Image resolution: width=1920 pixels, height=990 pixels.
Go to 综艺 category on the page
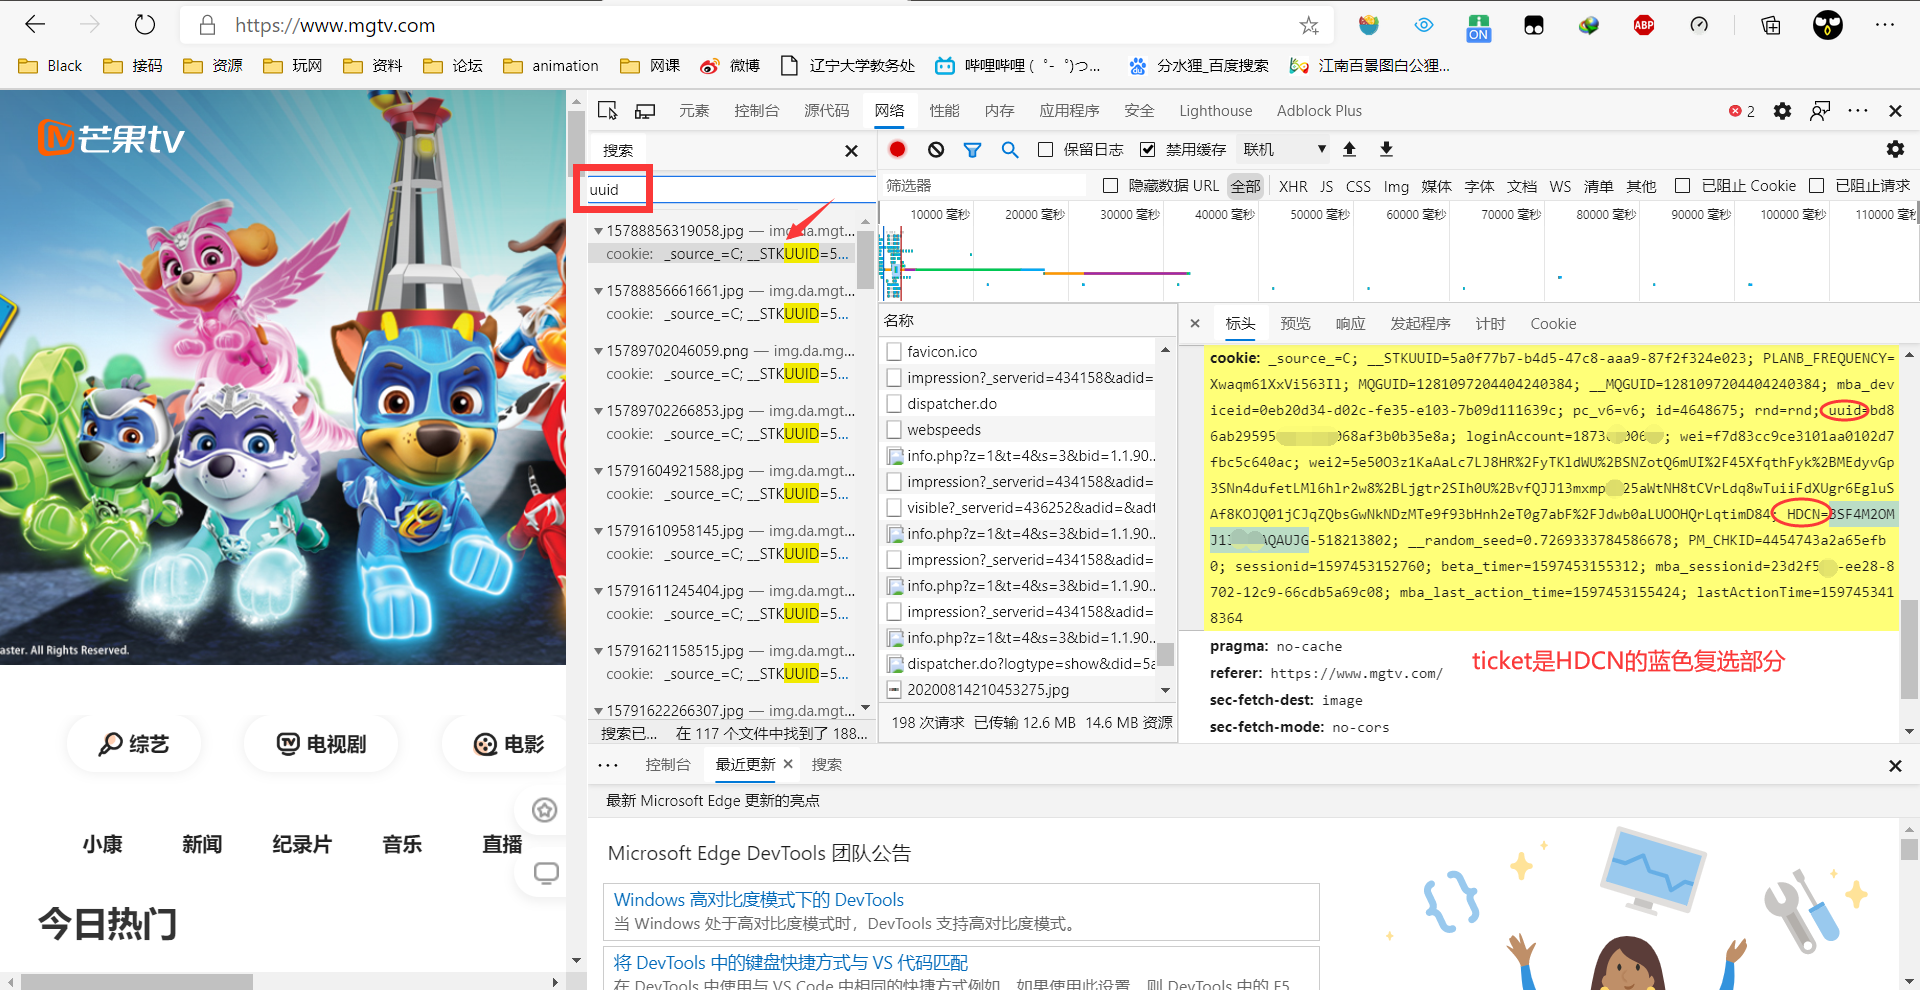pyautogui.click(x=134, y=744)
